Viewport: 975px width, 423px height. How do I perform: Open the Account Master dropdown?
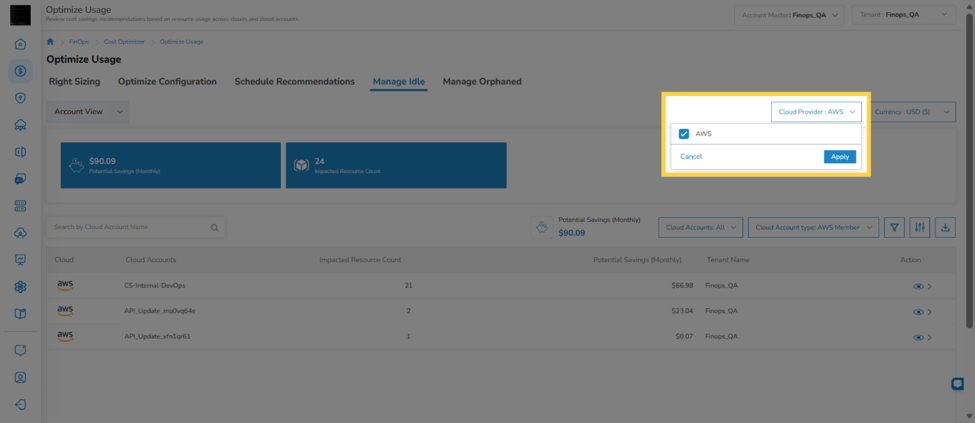point(789,14)
